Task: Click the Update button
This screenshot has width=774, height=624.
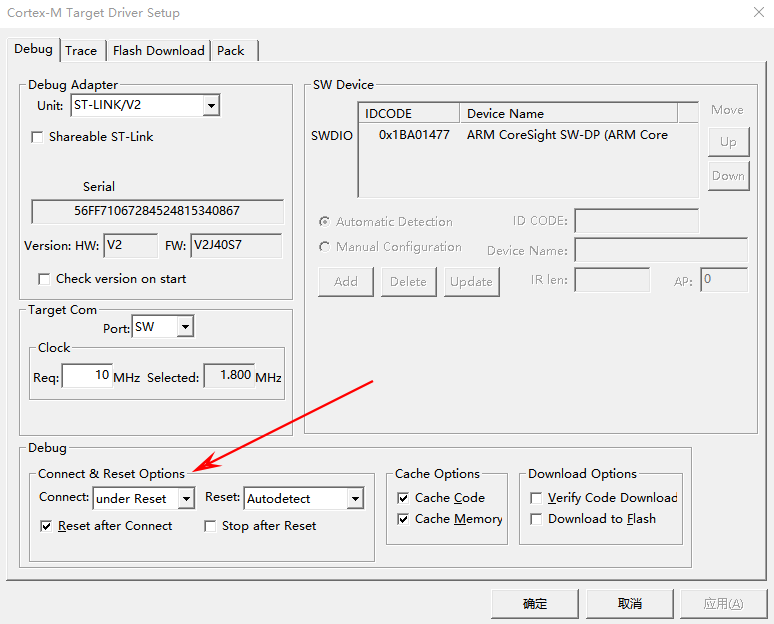Action: [x=472, y=282]
